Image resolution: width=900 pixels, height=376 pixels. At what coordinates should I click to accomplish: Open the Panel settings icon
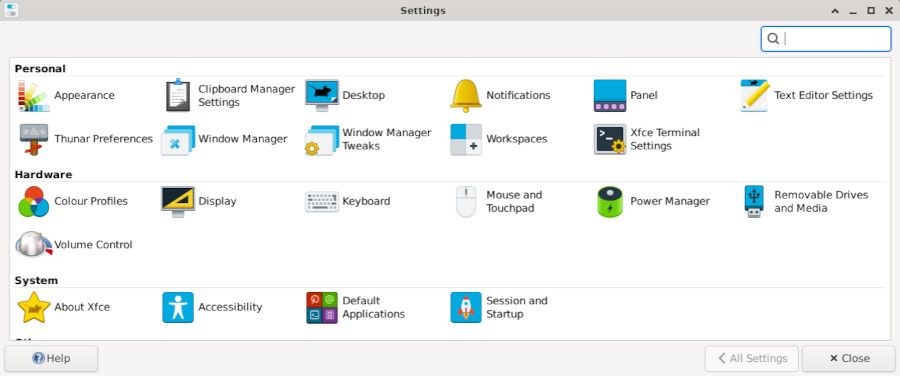click(610, 96)
